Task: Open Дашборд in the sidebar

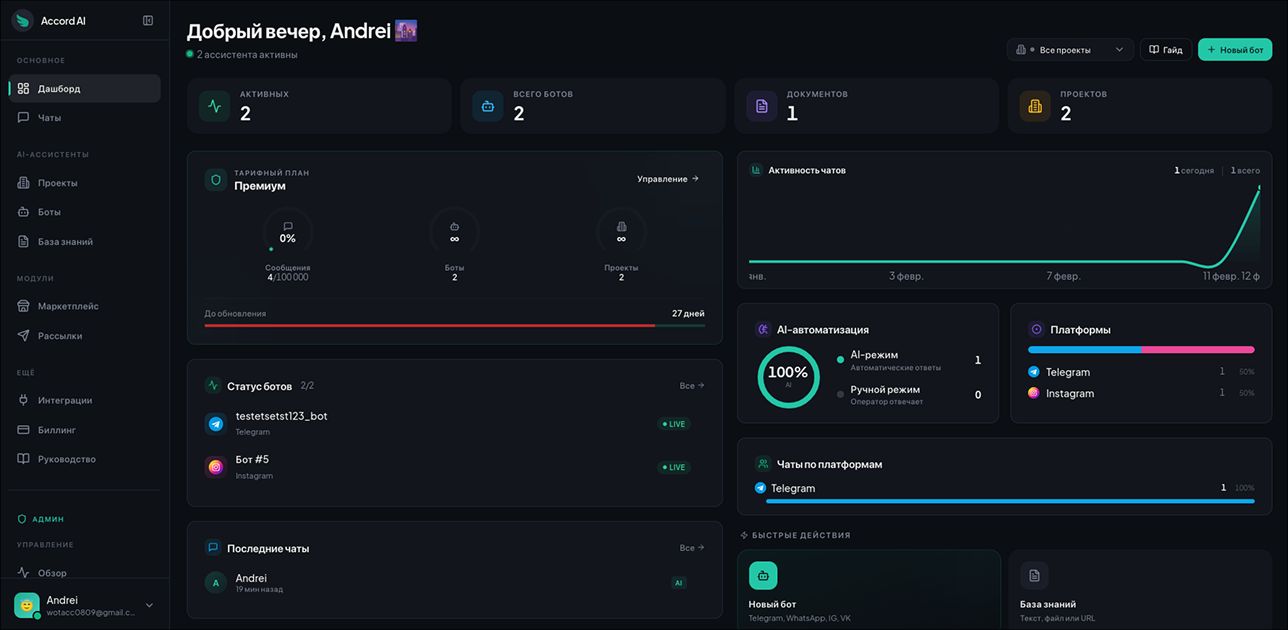Action: click(x=84, y=88)
